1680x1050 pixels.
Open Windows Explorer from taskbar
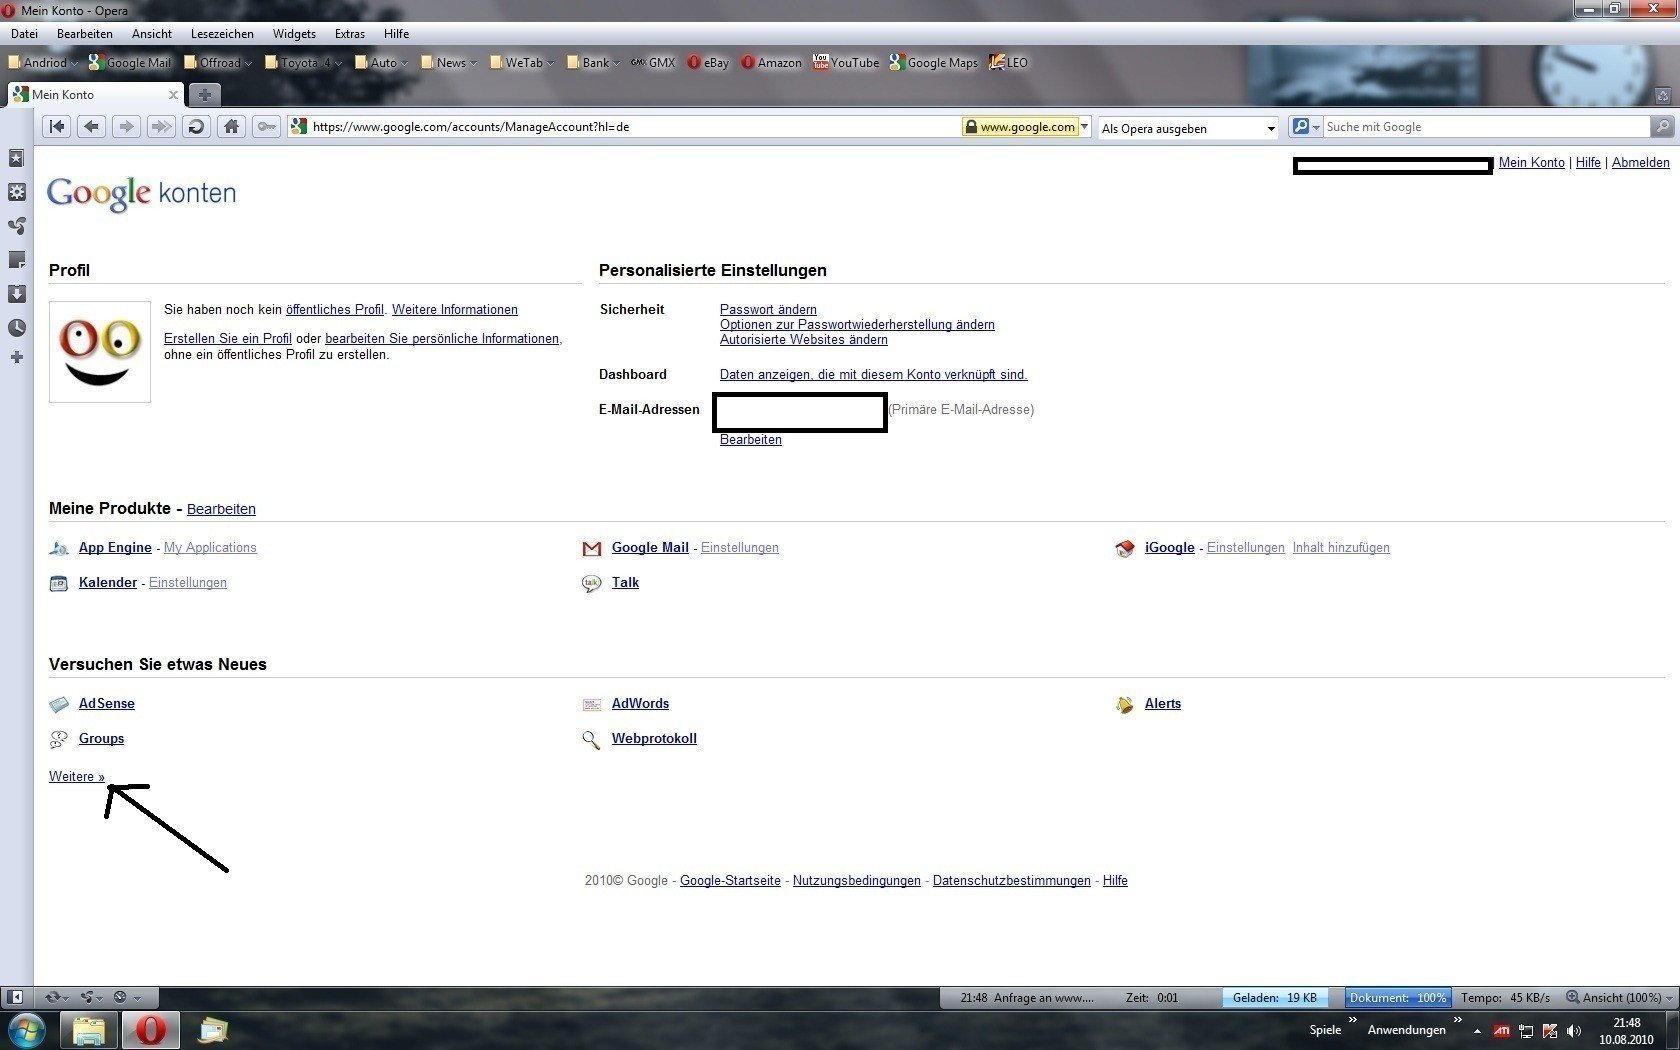88,1030
